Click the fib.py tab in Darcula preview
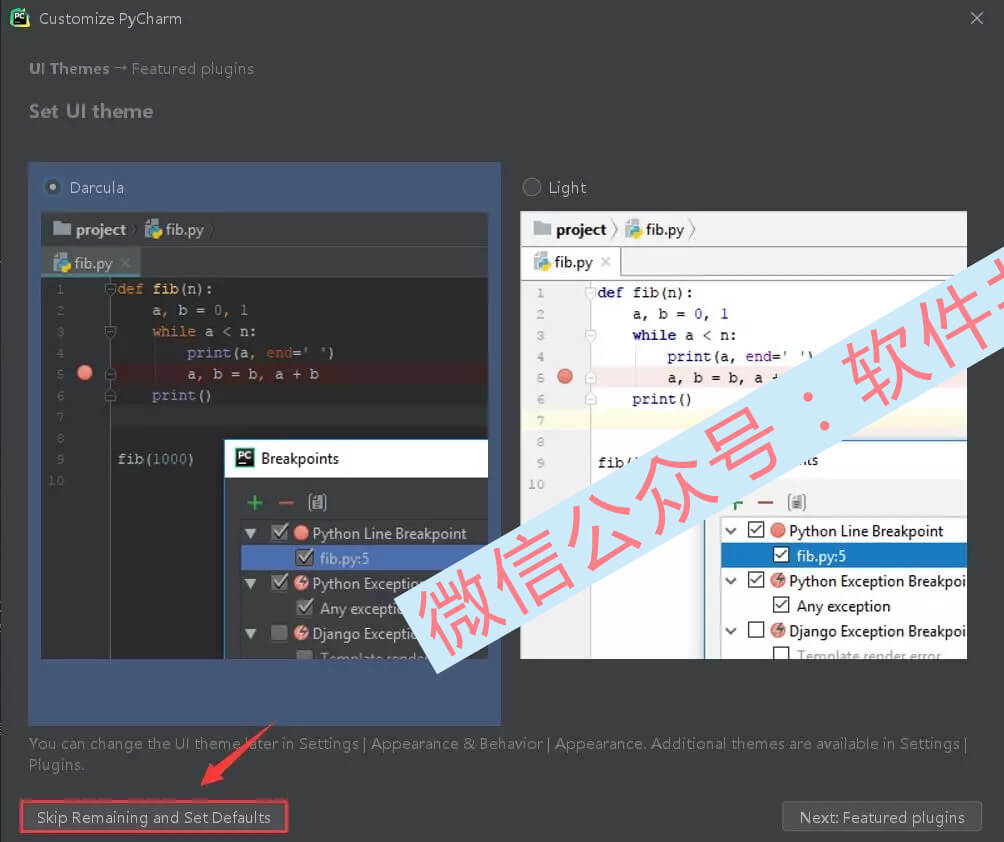 point(92,263)
